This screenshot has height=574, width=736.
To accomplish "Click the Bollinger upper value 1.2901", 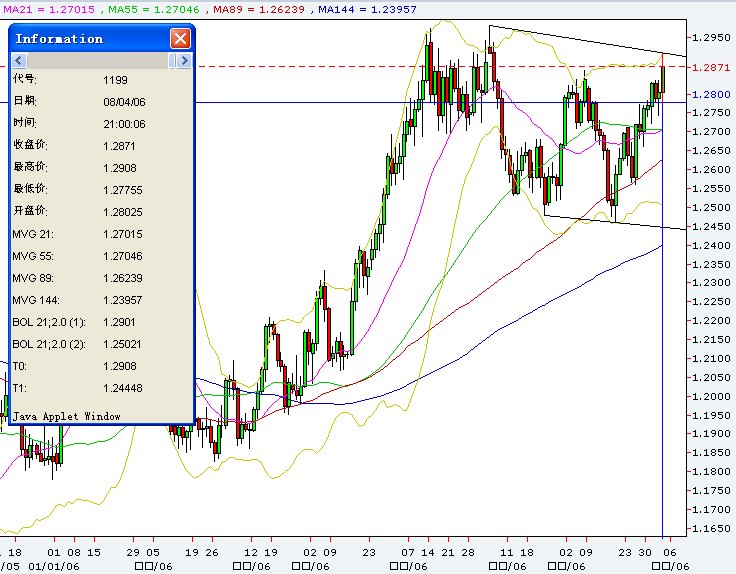I will click(119, 322).
